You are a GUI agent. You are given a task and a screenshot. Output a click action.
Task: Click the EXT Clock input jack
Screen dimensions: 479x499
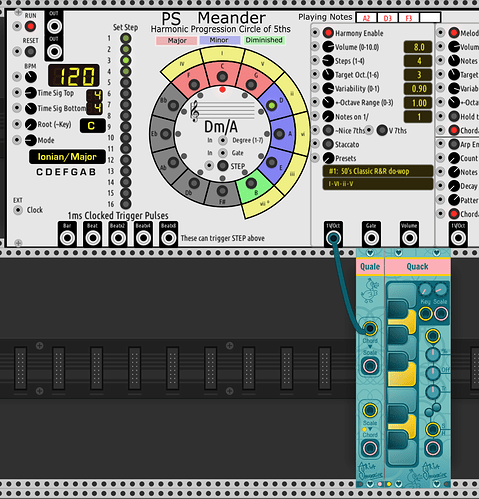[x=18, y=210]
